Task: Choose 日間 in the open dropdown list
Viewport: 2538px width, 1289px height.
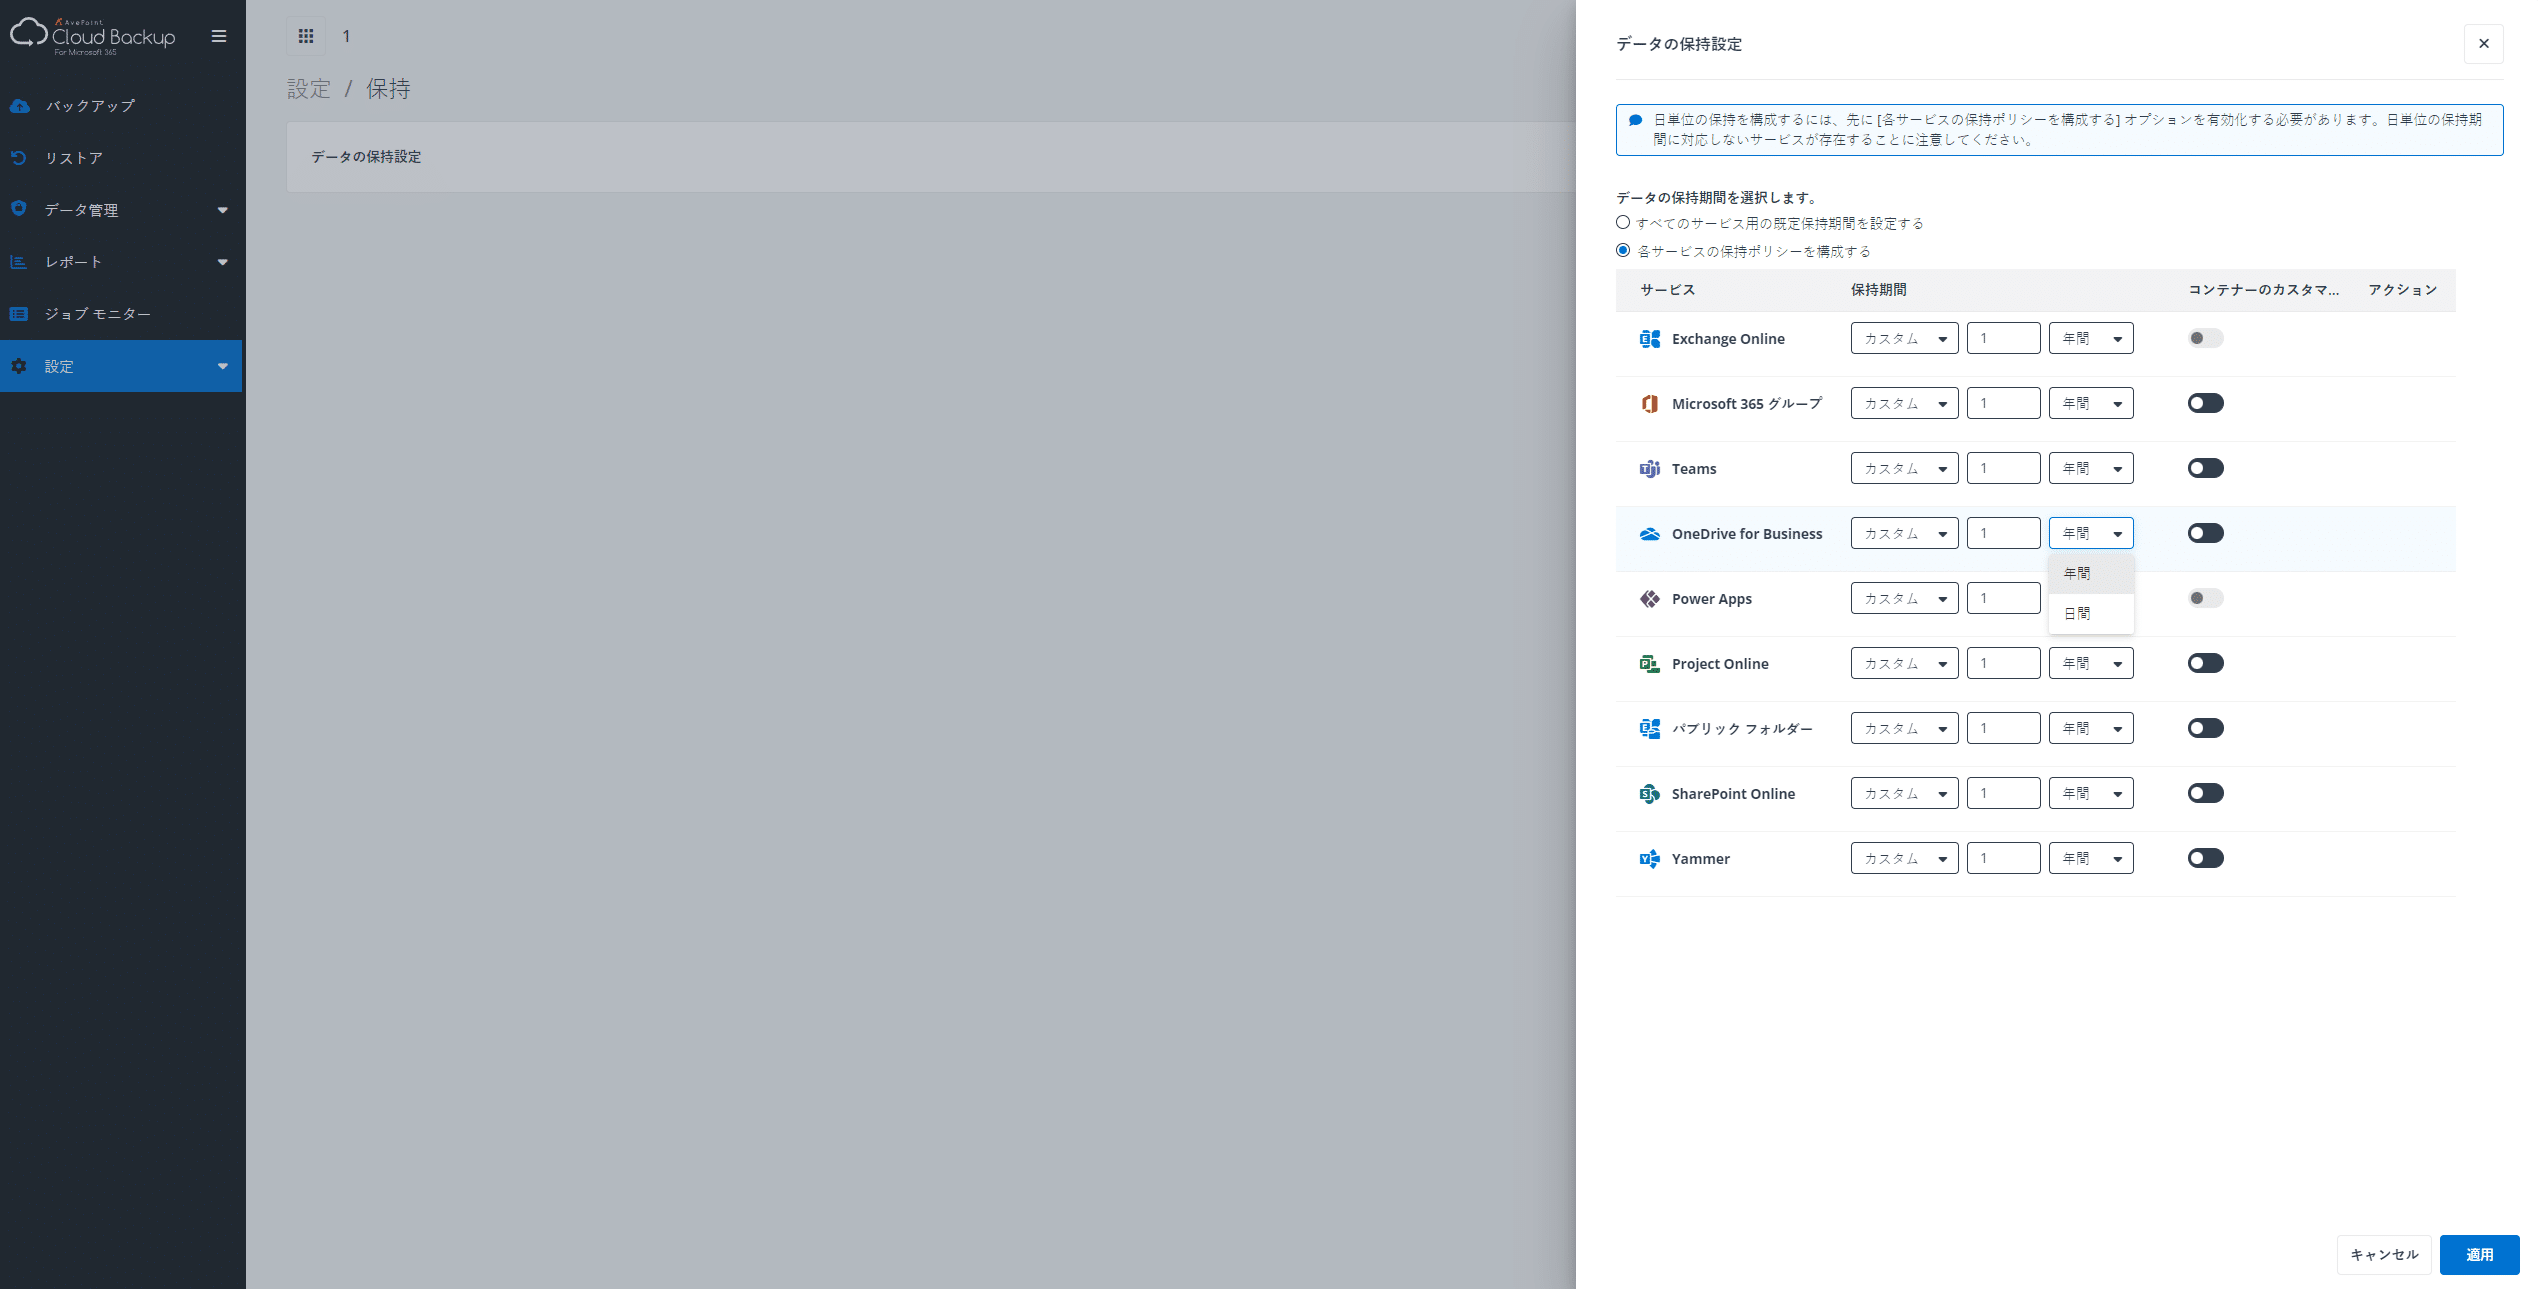Action: pos(2091,613)
